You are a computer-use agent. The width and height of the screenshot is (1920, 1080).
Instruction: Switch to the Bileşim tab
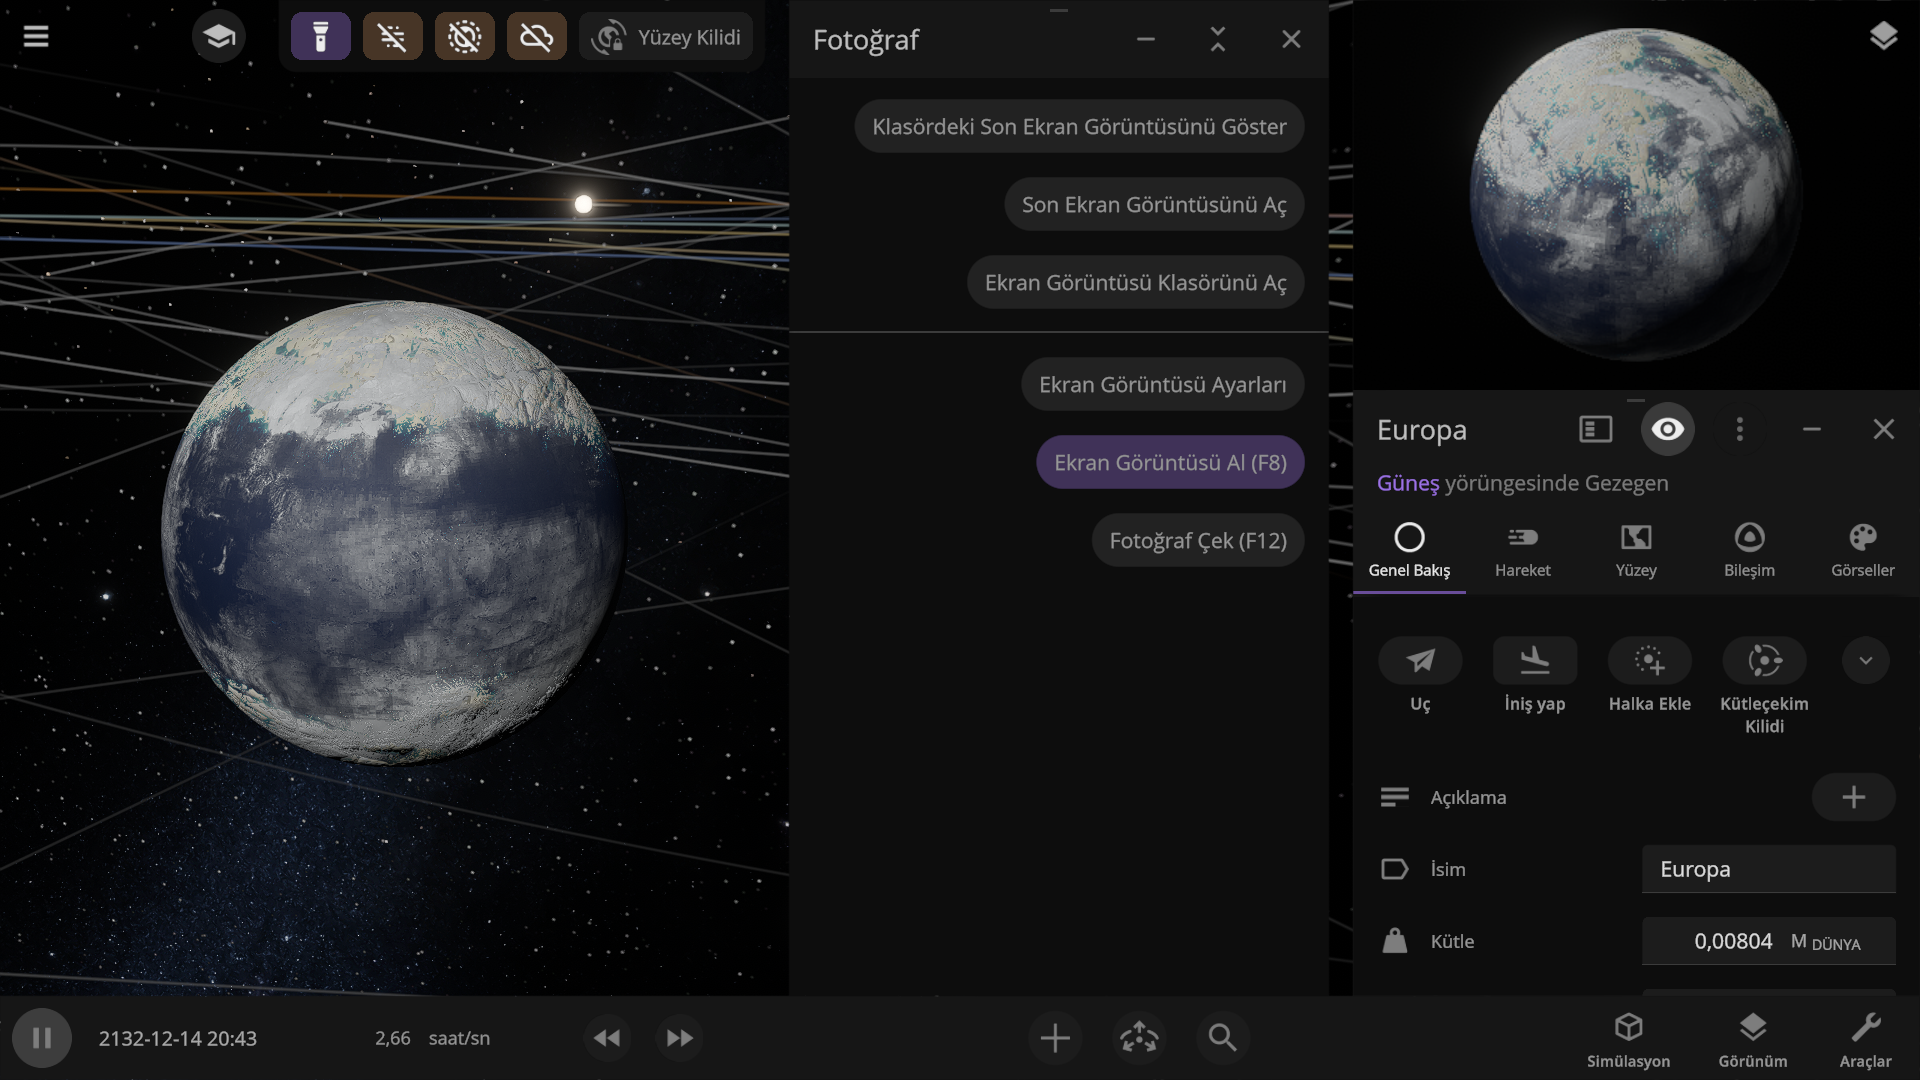[1749, 551]
